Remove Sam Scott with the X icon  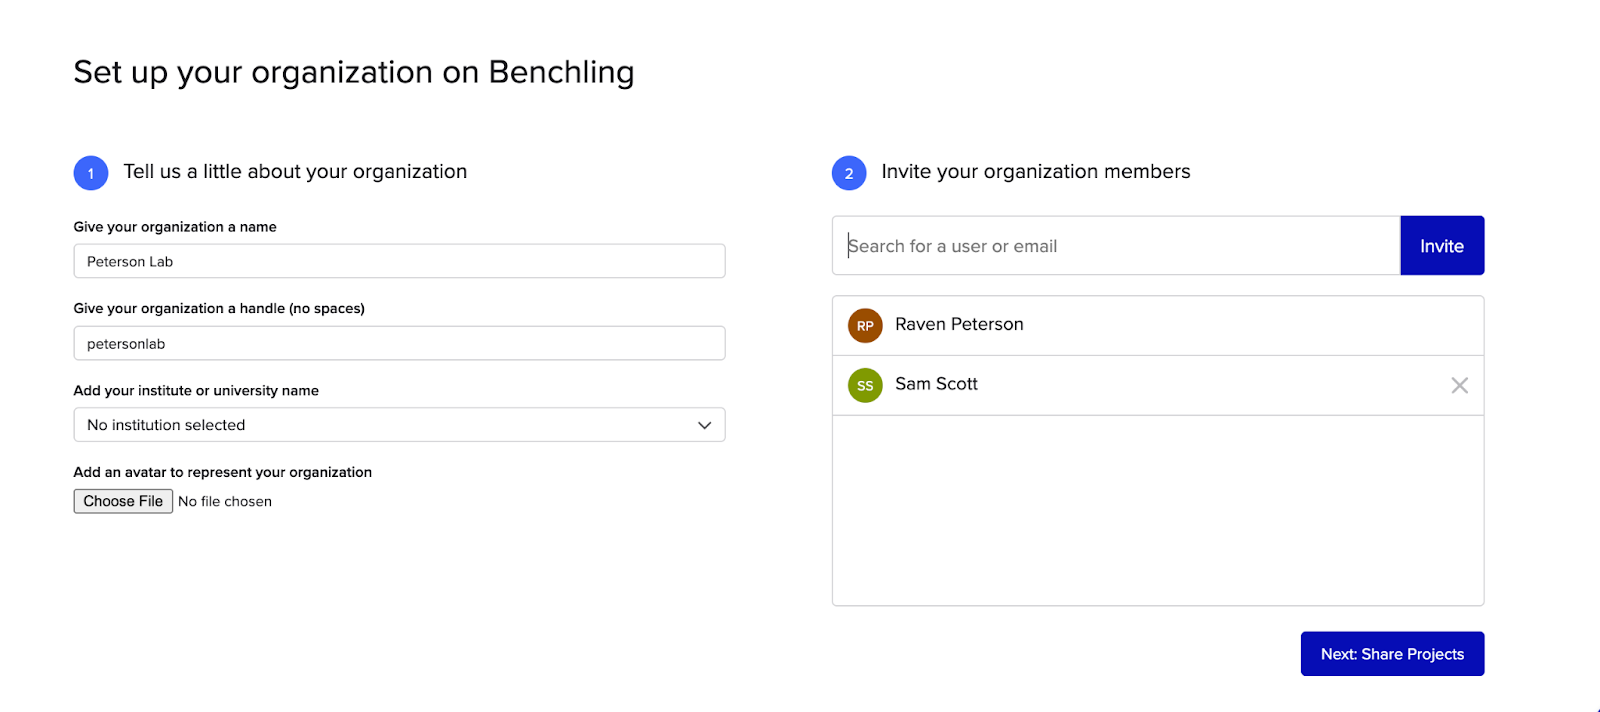pos(1459,386)
